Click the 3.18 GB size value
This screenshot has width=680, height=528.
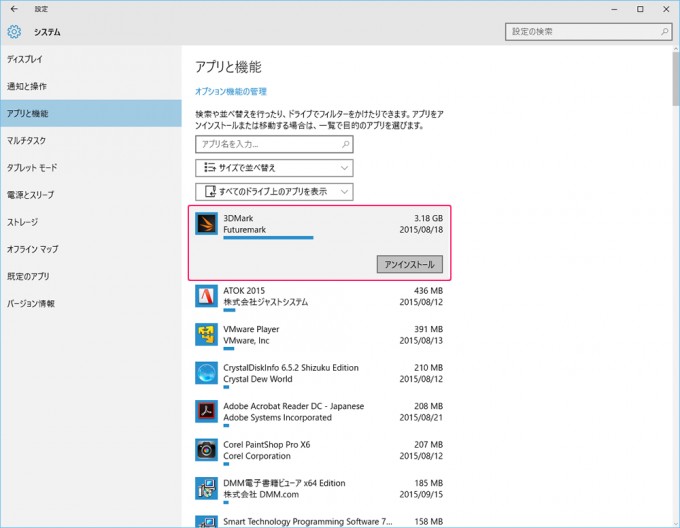[428, 218]
